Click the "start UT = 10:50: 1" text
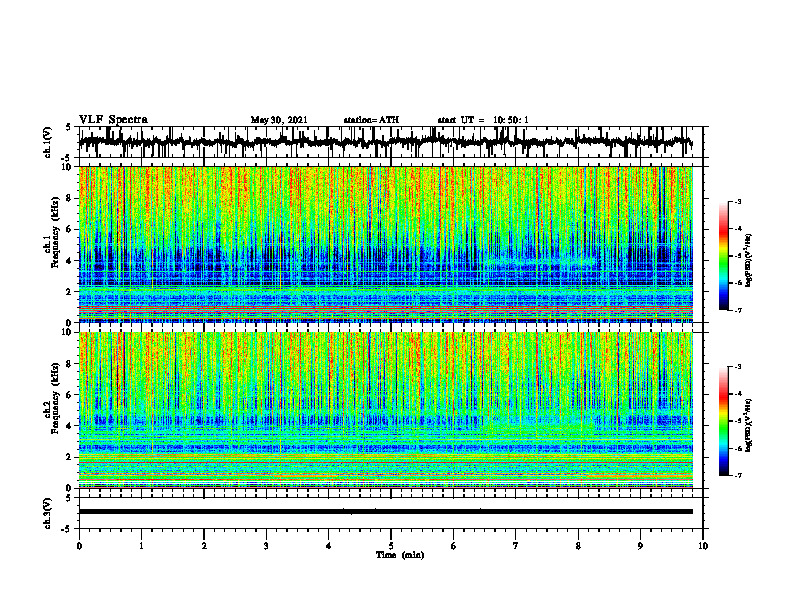Viewport: 792px width, 612px height. coord(483,120)
